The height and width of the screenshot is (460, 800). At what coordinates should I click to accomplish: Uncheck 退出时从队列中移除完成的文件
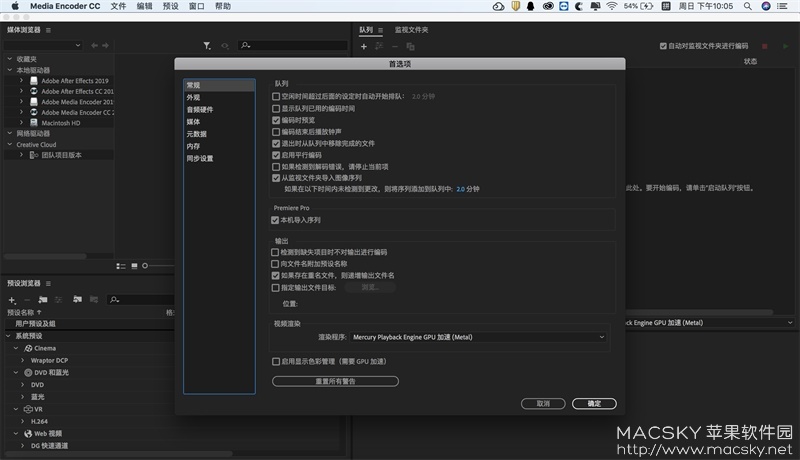click(276, 144)
